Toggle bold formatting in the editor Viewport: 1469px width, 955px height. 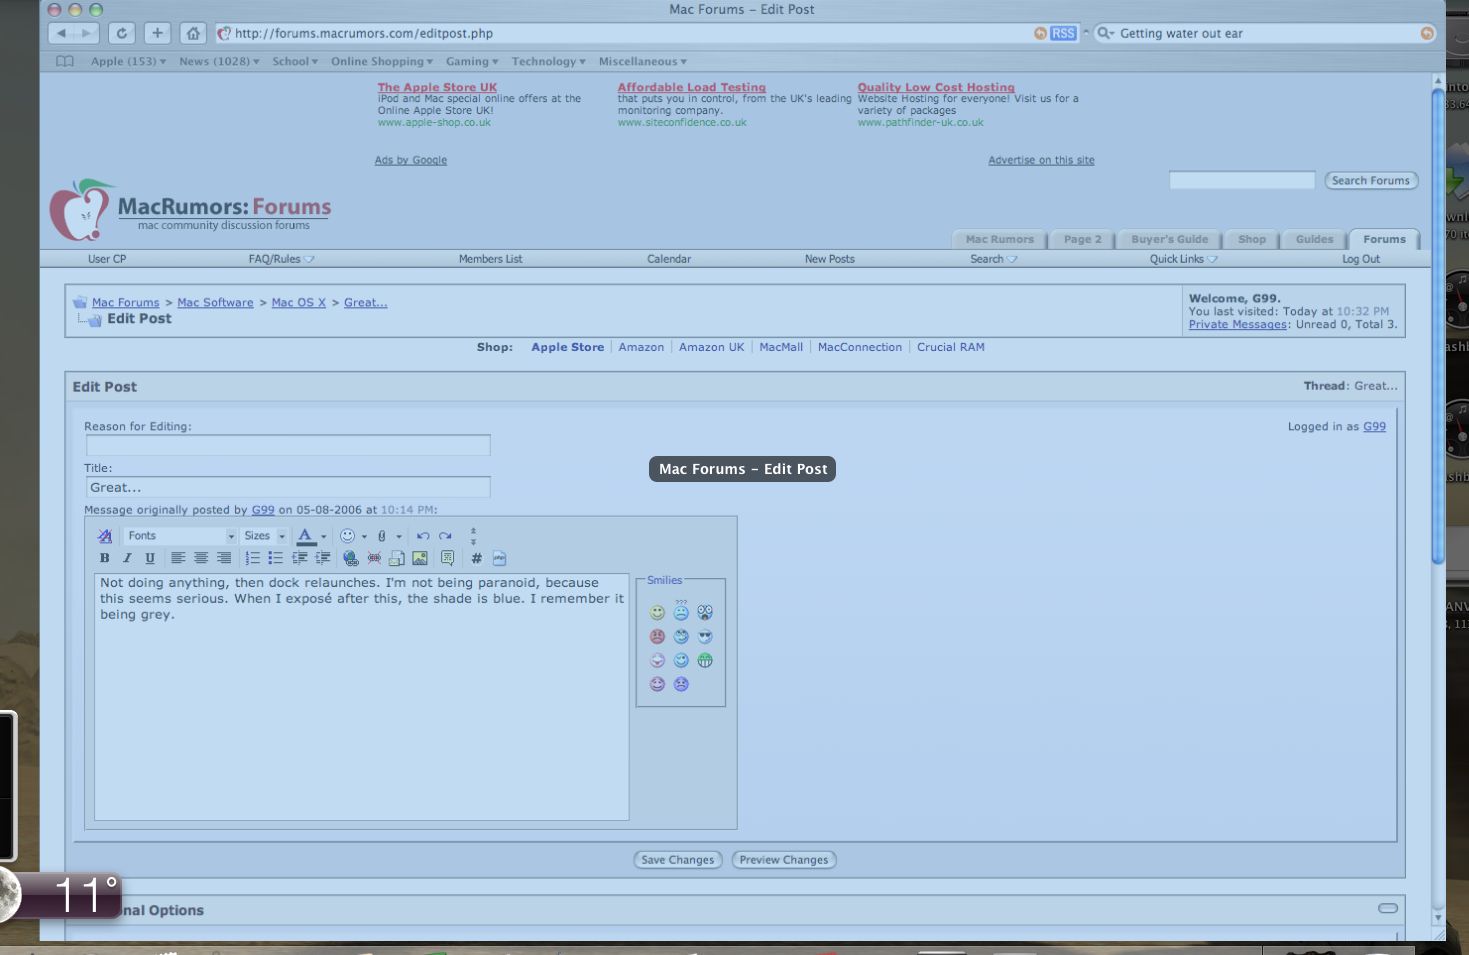tap(104, 558)
